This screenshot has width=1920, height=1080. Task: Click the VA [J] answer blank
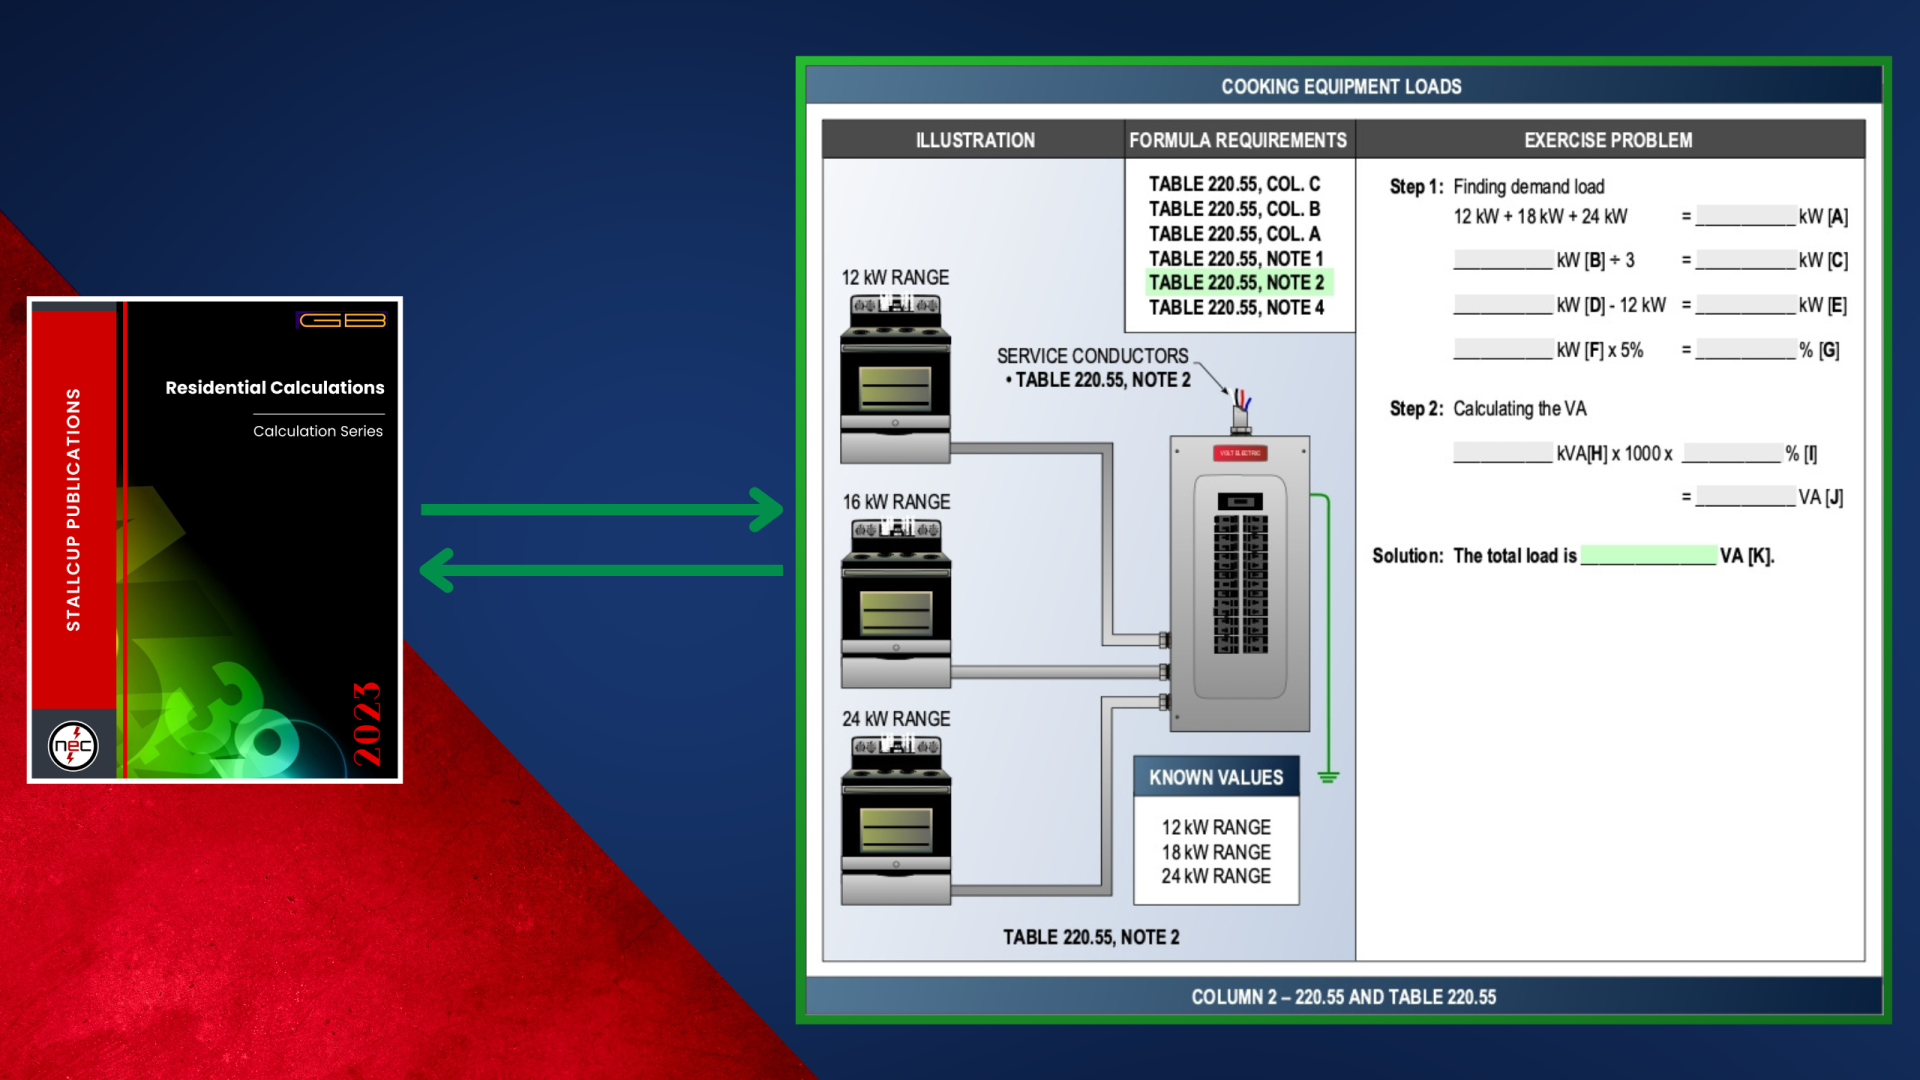point(1745,497)
